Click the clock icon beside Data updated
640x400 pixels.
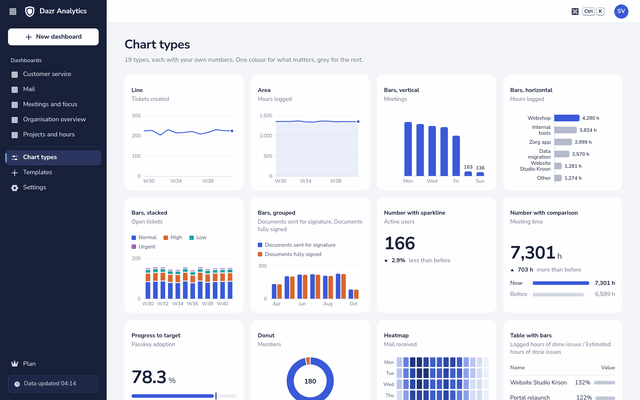click(17, 384)
